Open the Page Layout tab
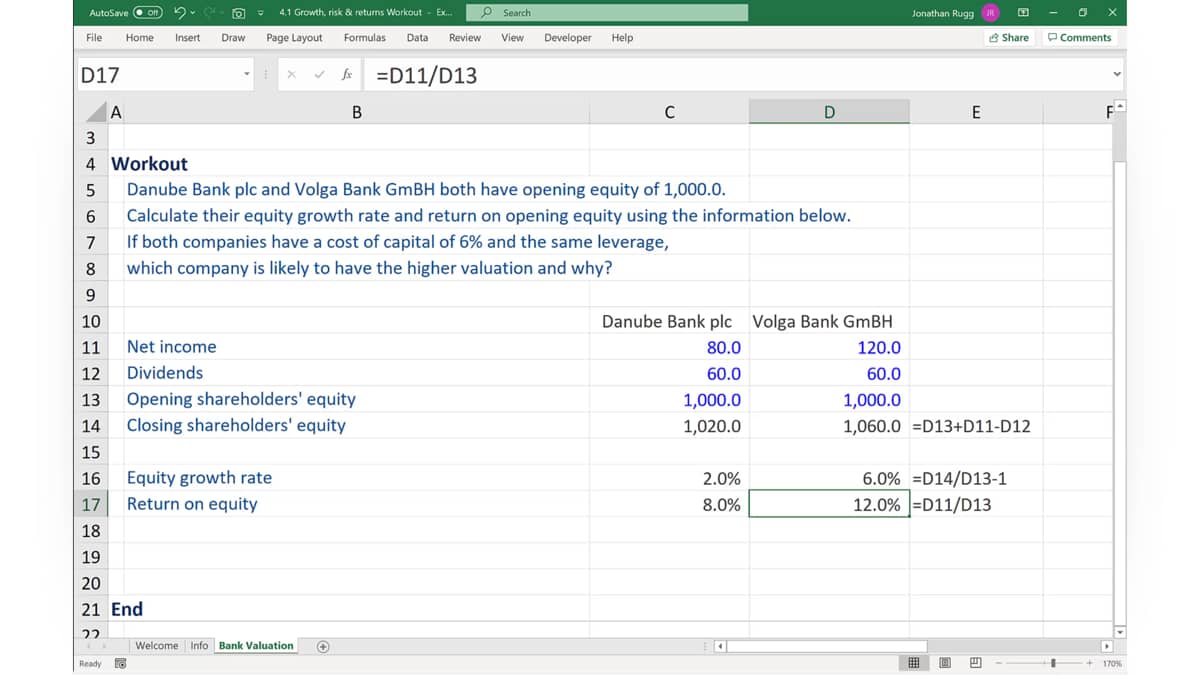Image resolution: width=1200 pixels, height=675 pixels. click(x=294, y=38)
